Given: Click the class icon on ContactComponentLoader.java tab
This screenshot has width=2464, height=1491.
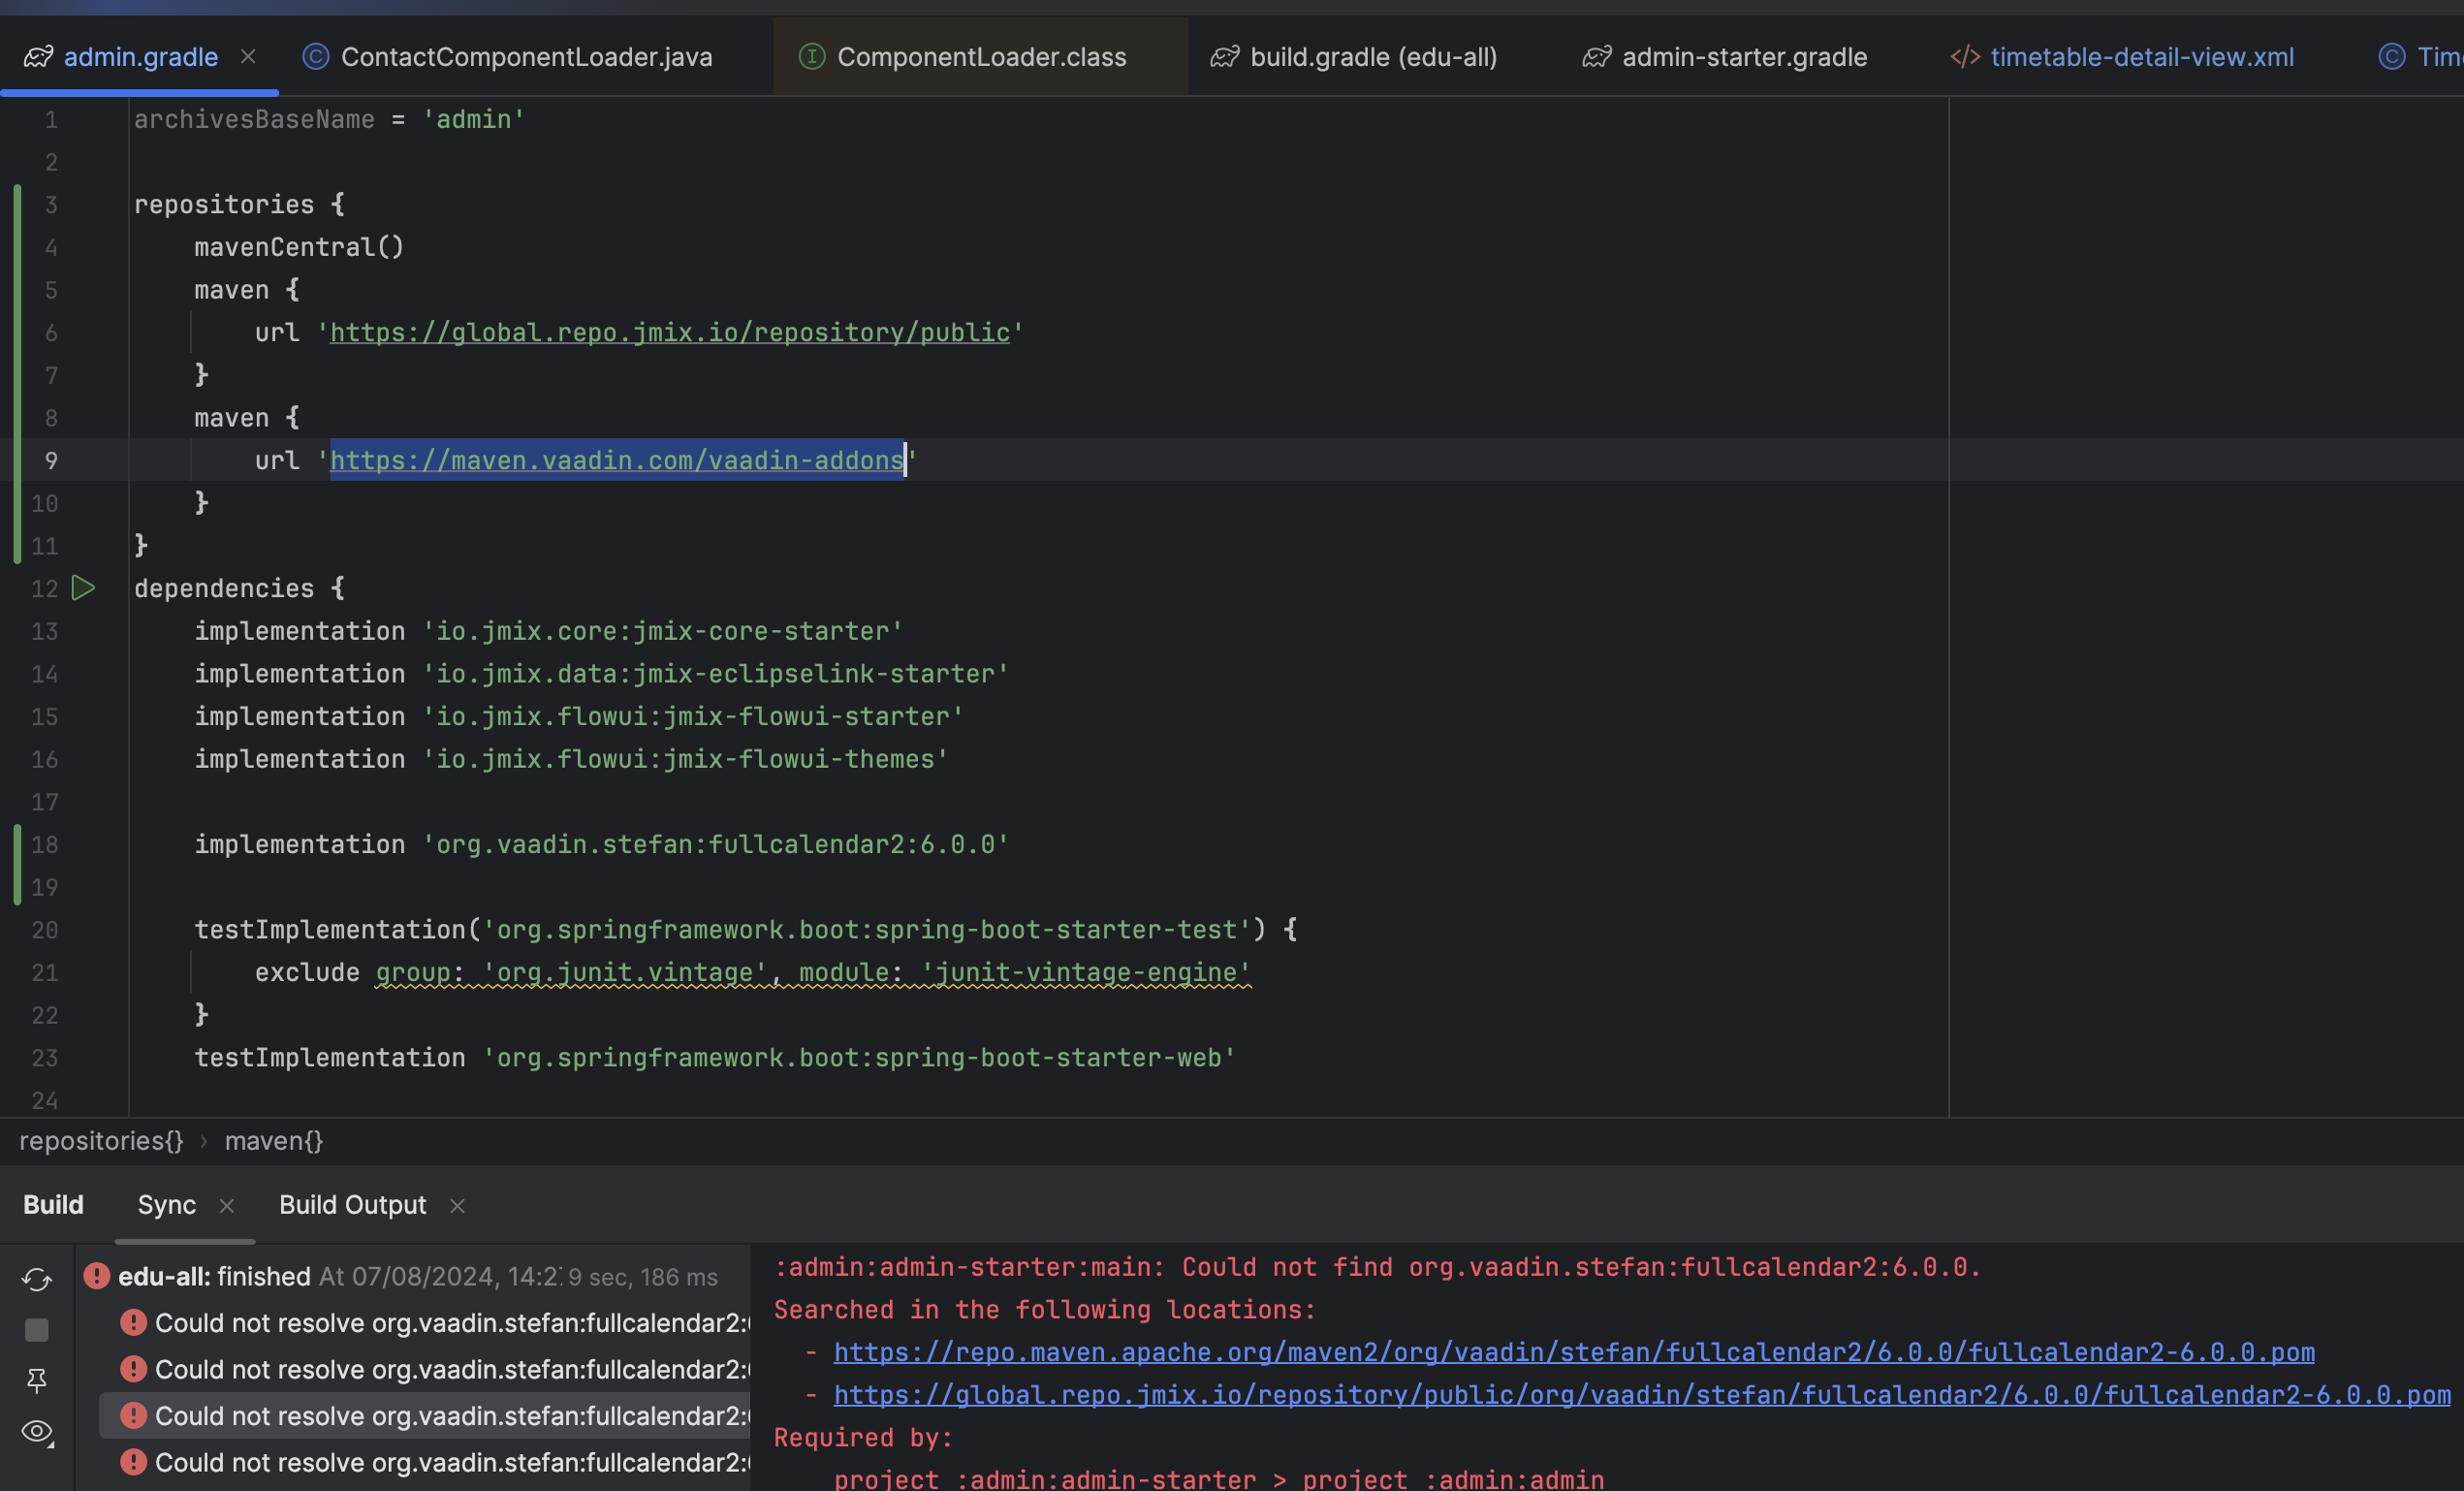Looking at the screenshot, I should click(315, 57).
